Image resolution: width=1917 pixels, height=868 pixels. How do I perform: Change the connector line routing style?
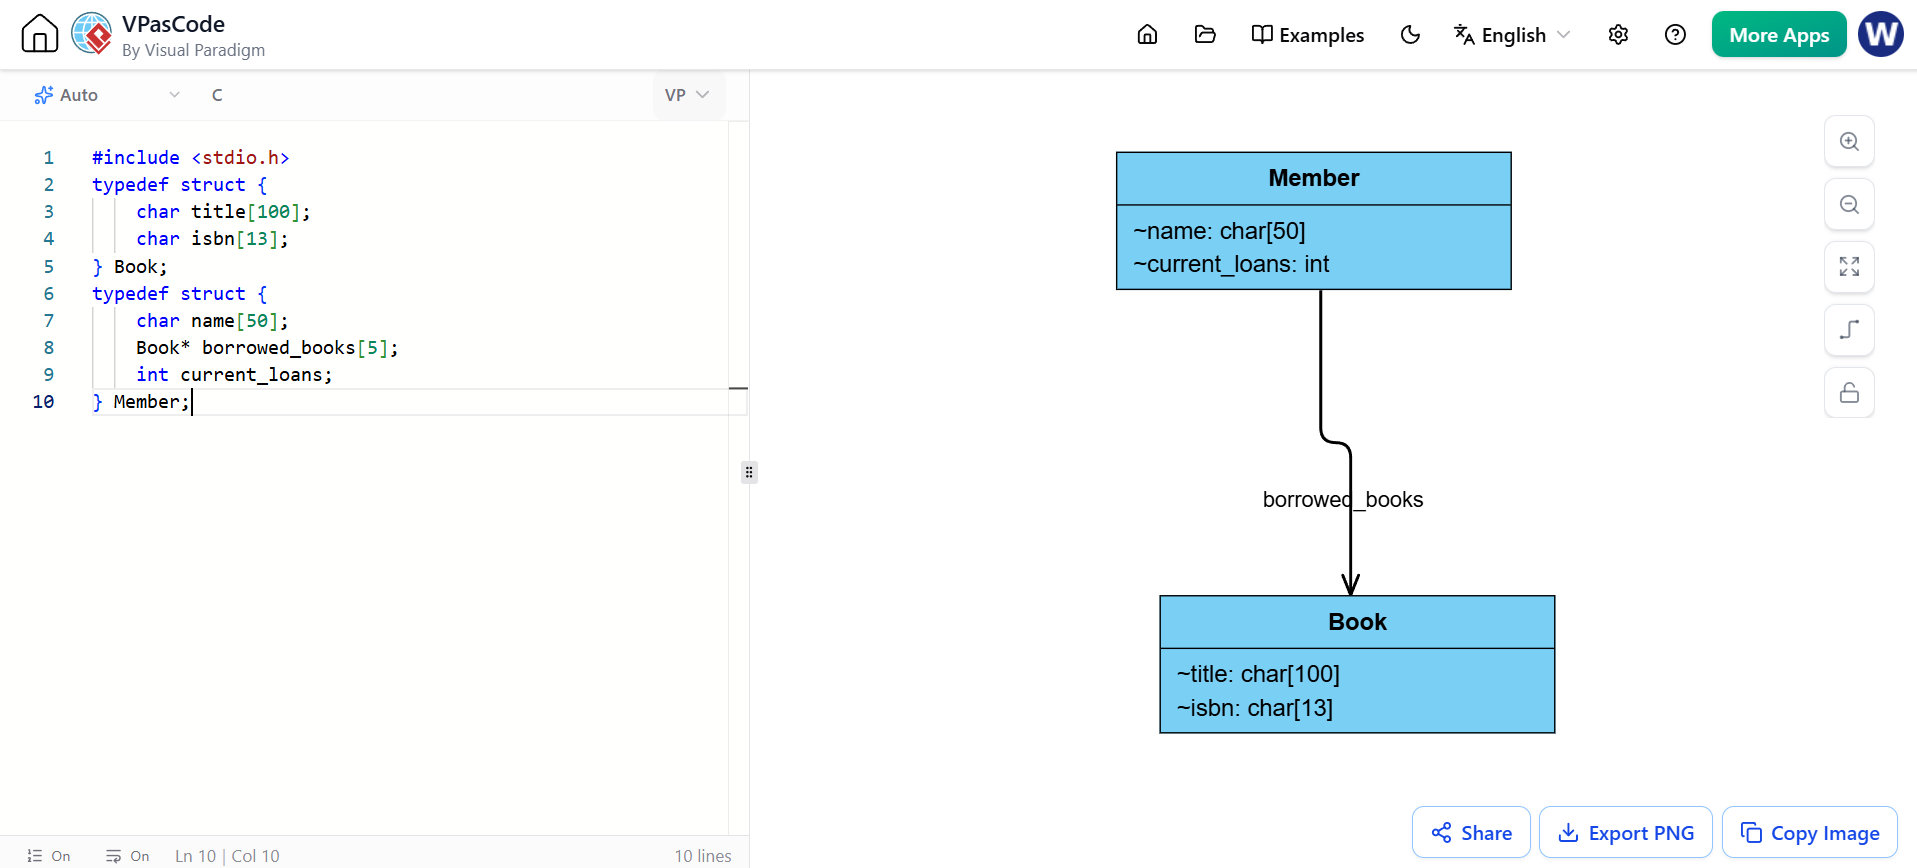[1849, 330]
